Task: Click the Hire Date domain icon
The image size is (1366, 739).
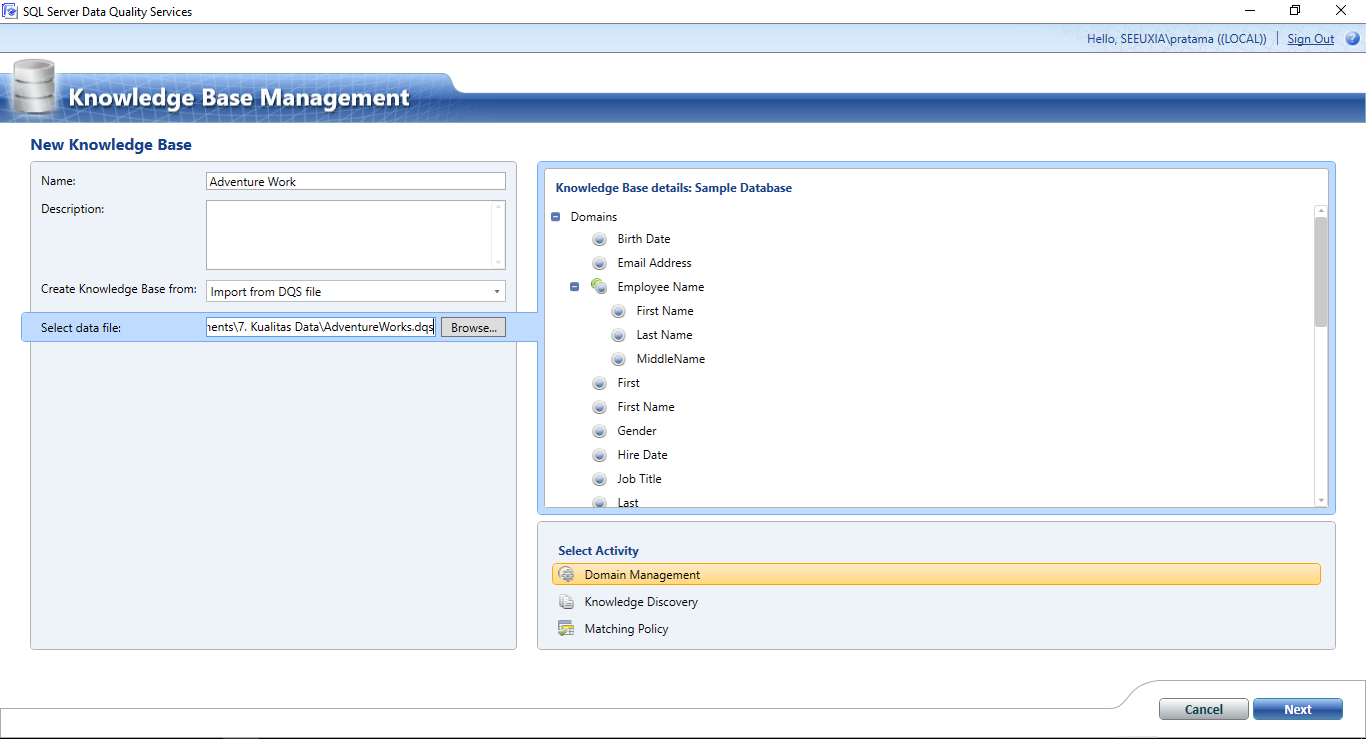Action: 599,455
